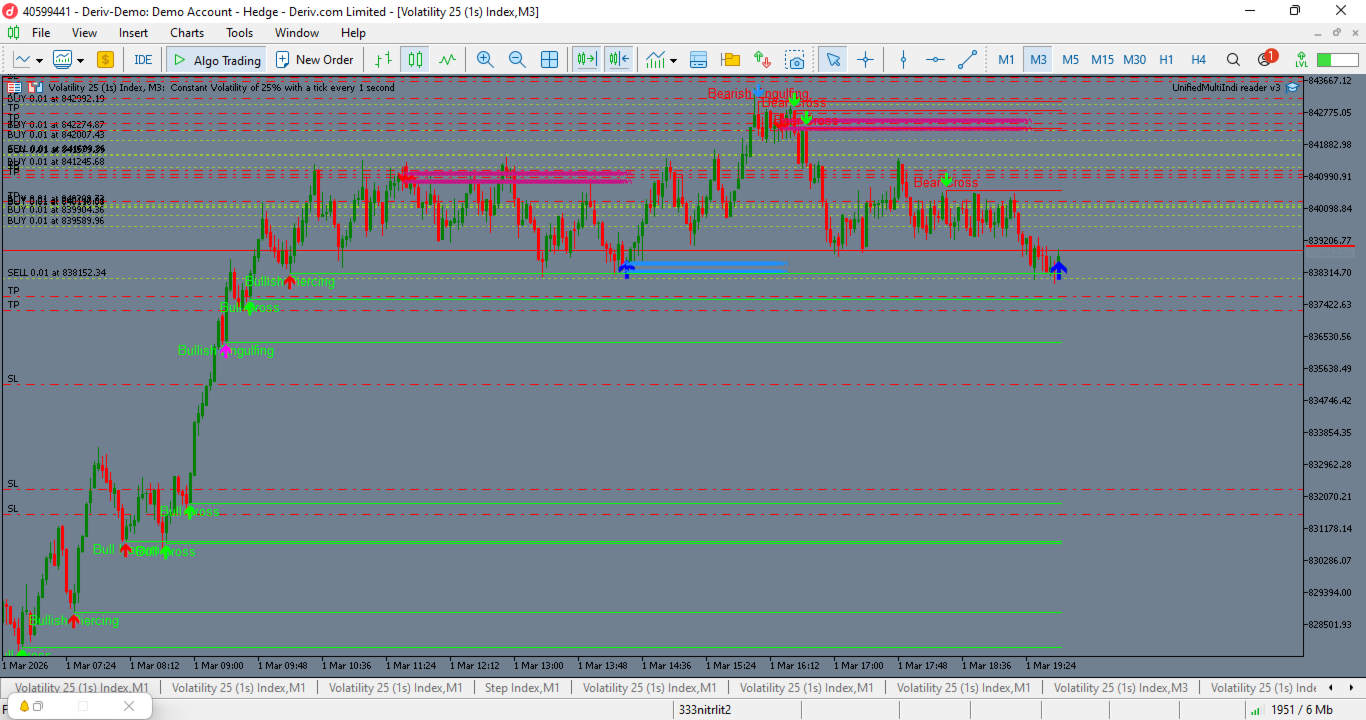The width and height of the screenshot is (1366, 720).
Task: Select the horizontal line drawing tool
Action: point(935,60)
